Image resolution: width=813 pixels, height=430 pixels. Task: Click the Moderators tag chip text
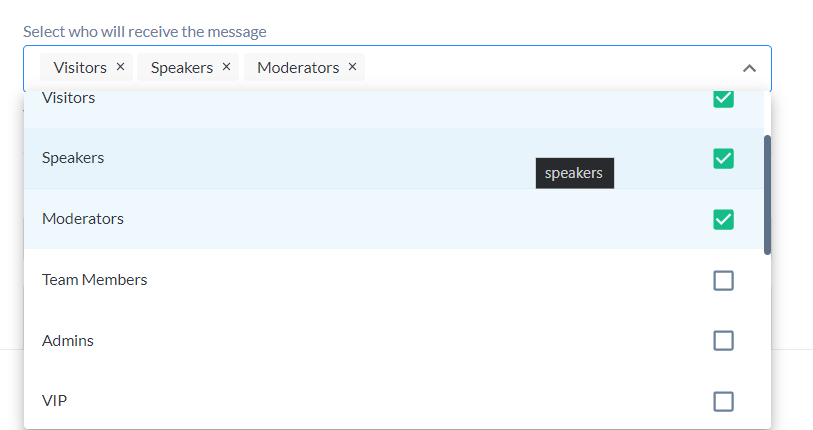coord(298,67)
